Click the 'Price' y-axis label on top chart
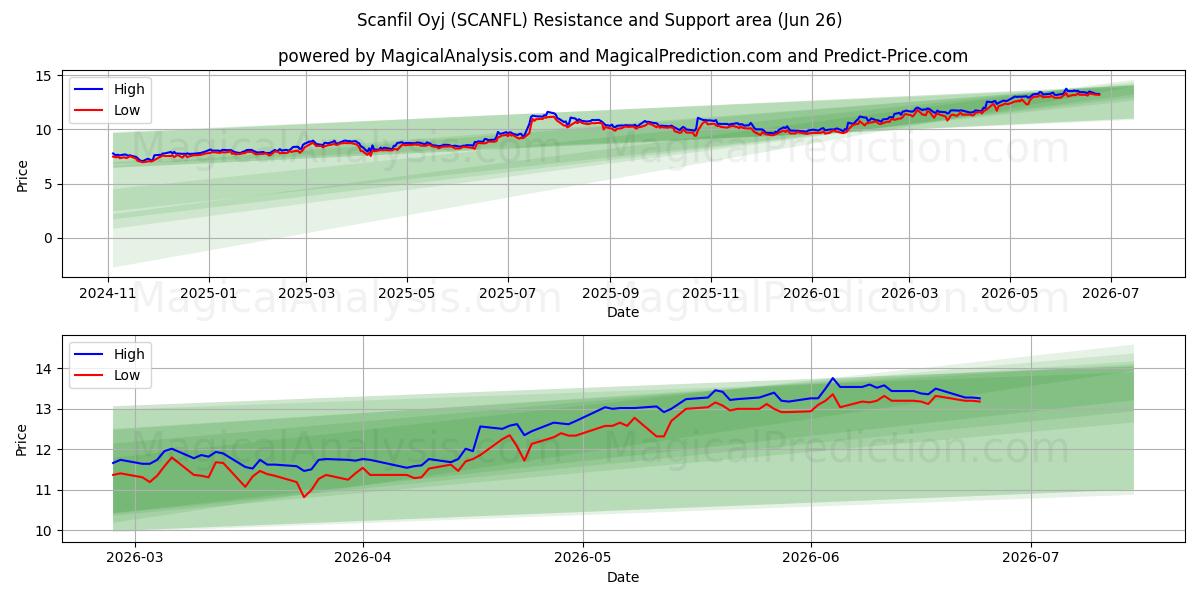 click(x=22, y=173)
